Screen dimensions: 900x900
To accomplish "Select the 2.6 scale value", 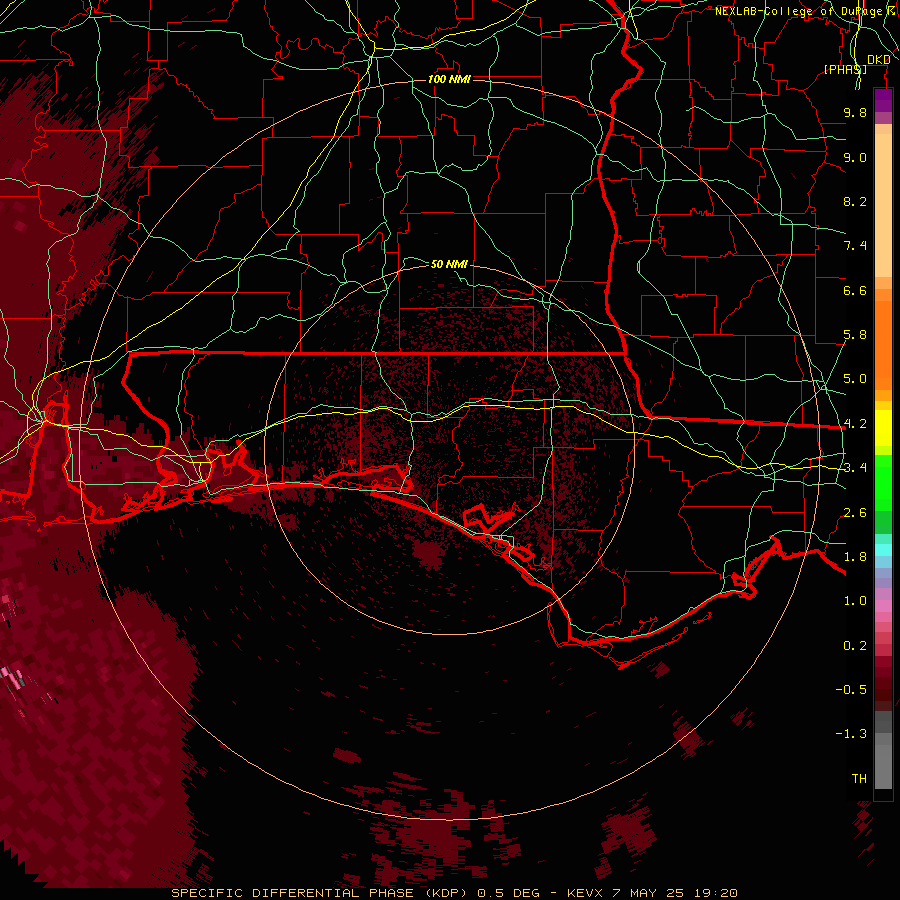I will (855, 513).
